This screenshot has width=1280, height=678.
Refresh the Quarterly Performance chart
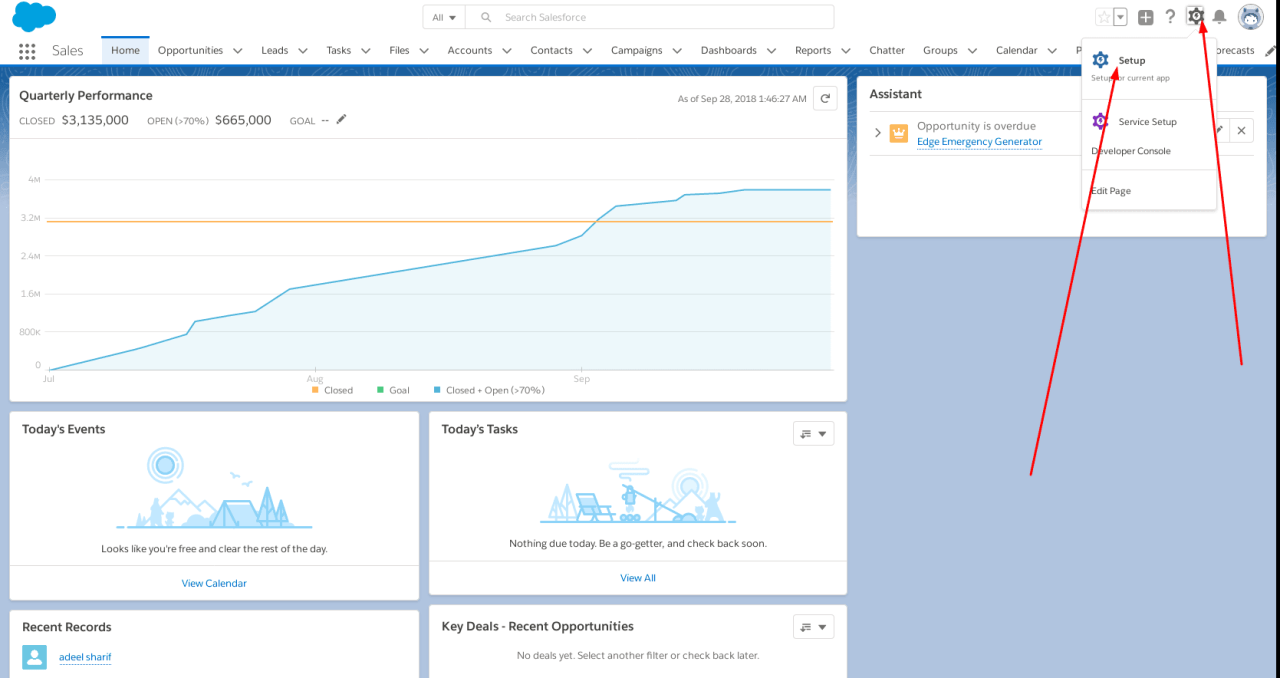pyautogui.click(x=825, y=98)
